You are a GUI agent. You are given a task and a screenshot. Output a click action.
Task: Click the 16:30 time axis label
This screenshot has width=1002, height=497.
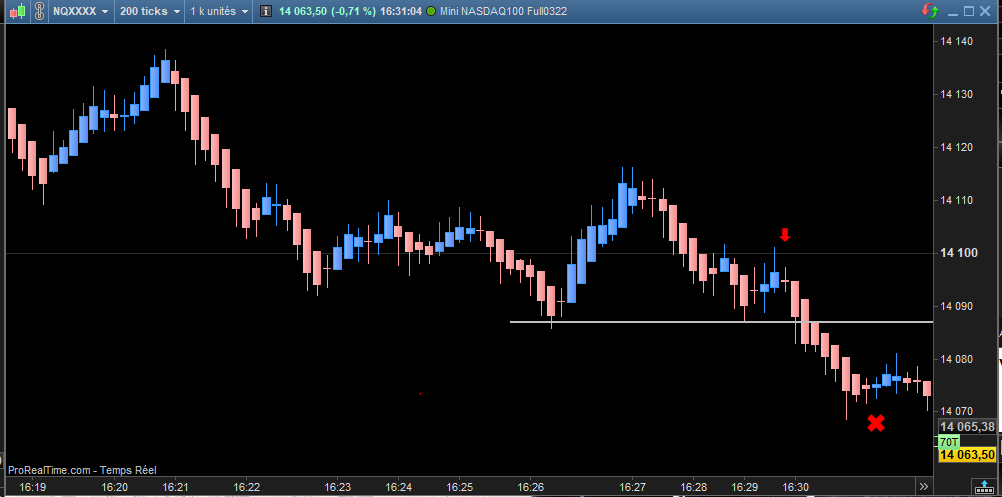point(795,487)
